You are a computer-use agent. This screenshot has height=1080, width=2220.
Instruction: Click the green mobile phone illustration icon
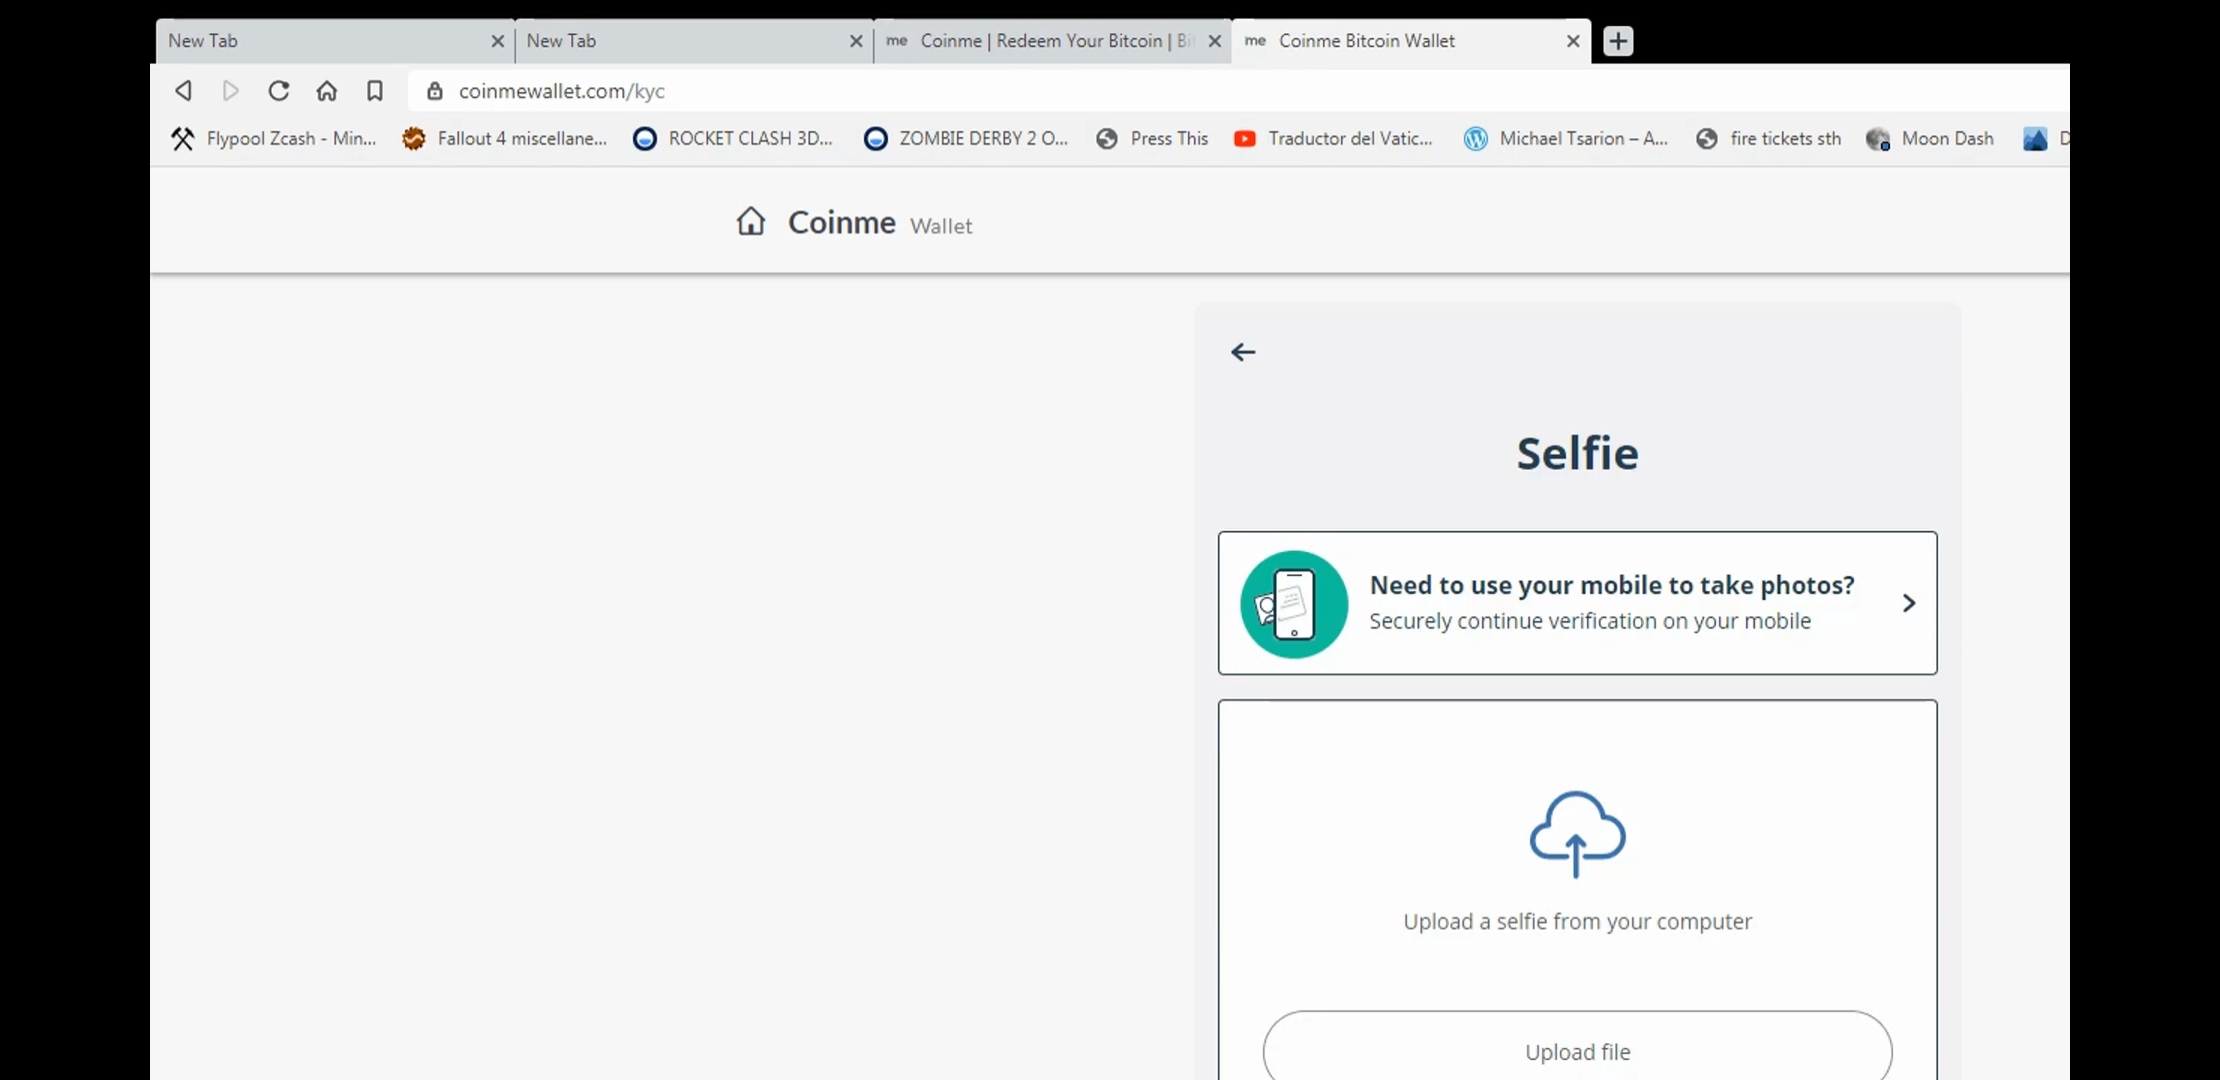coord(1292,603)
